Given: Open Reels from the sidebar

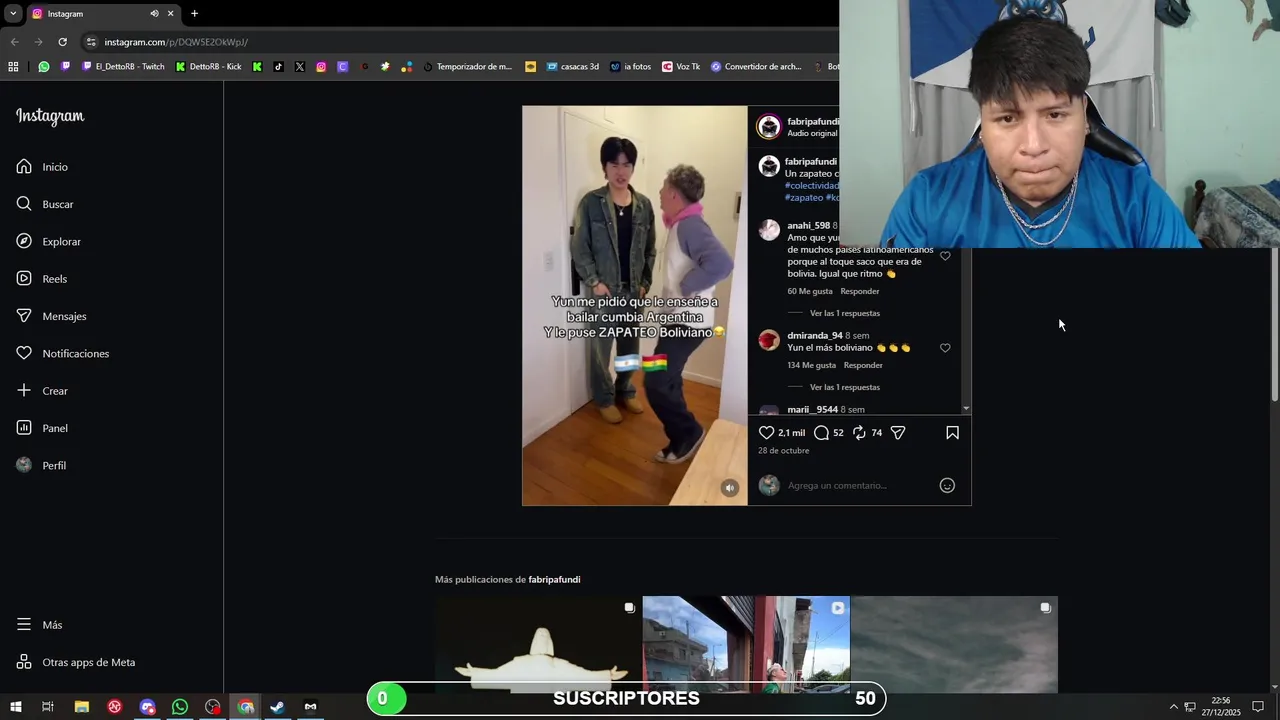Looking at the screenshot, I should pyautogui.click(x=41, y=279).
